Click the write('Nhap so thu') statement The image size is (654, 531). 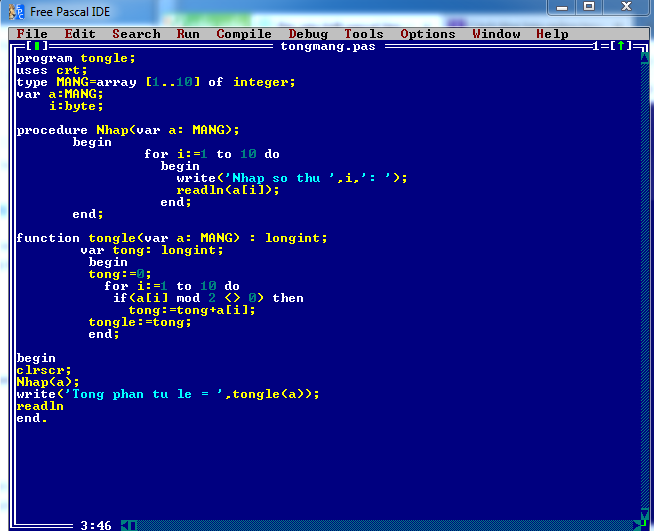coord(292,178)
